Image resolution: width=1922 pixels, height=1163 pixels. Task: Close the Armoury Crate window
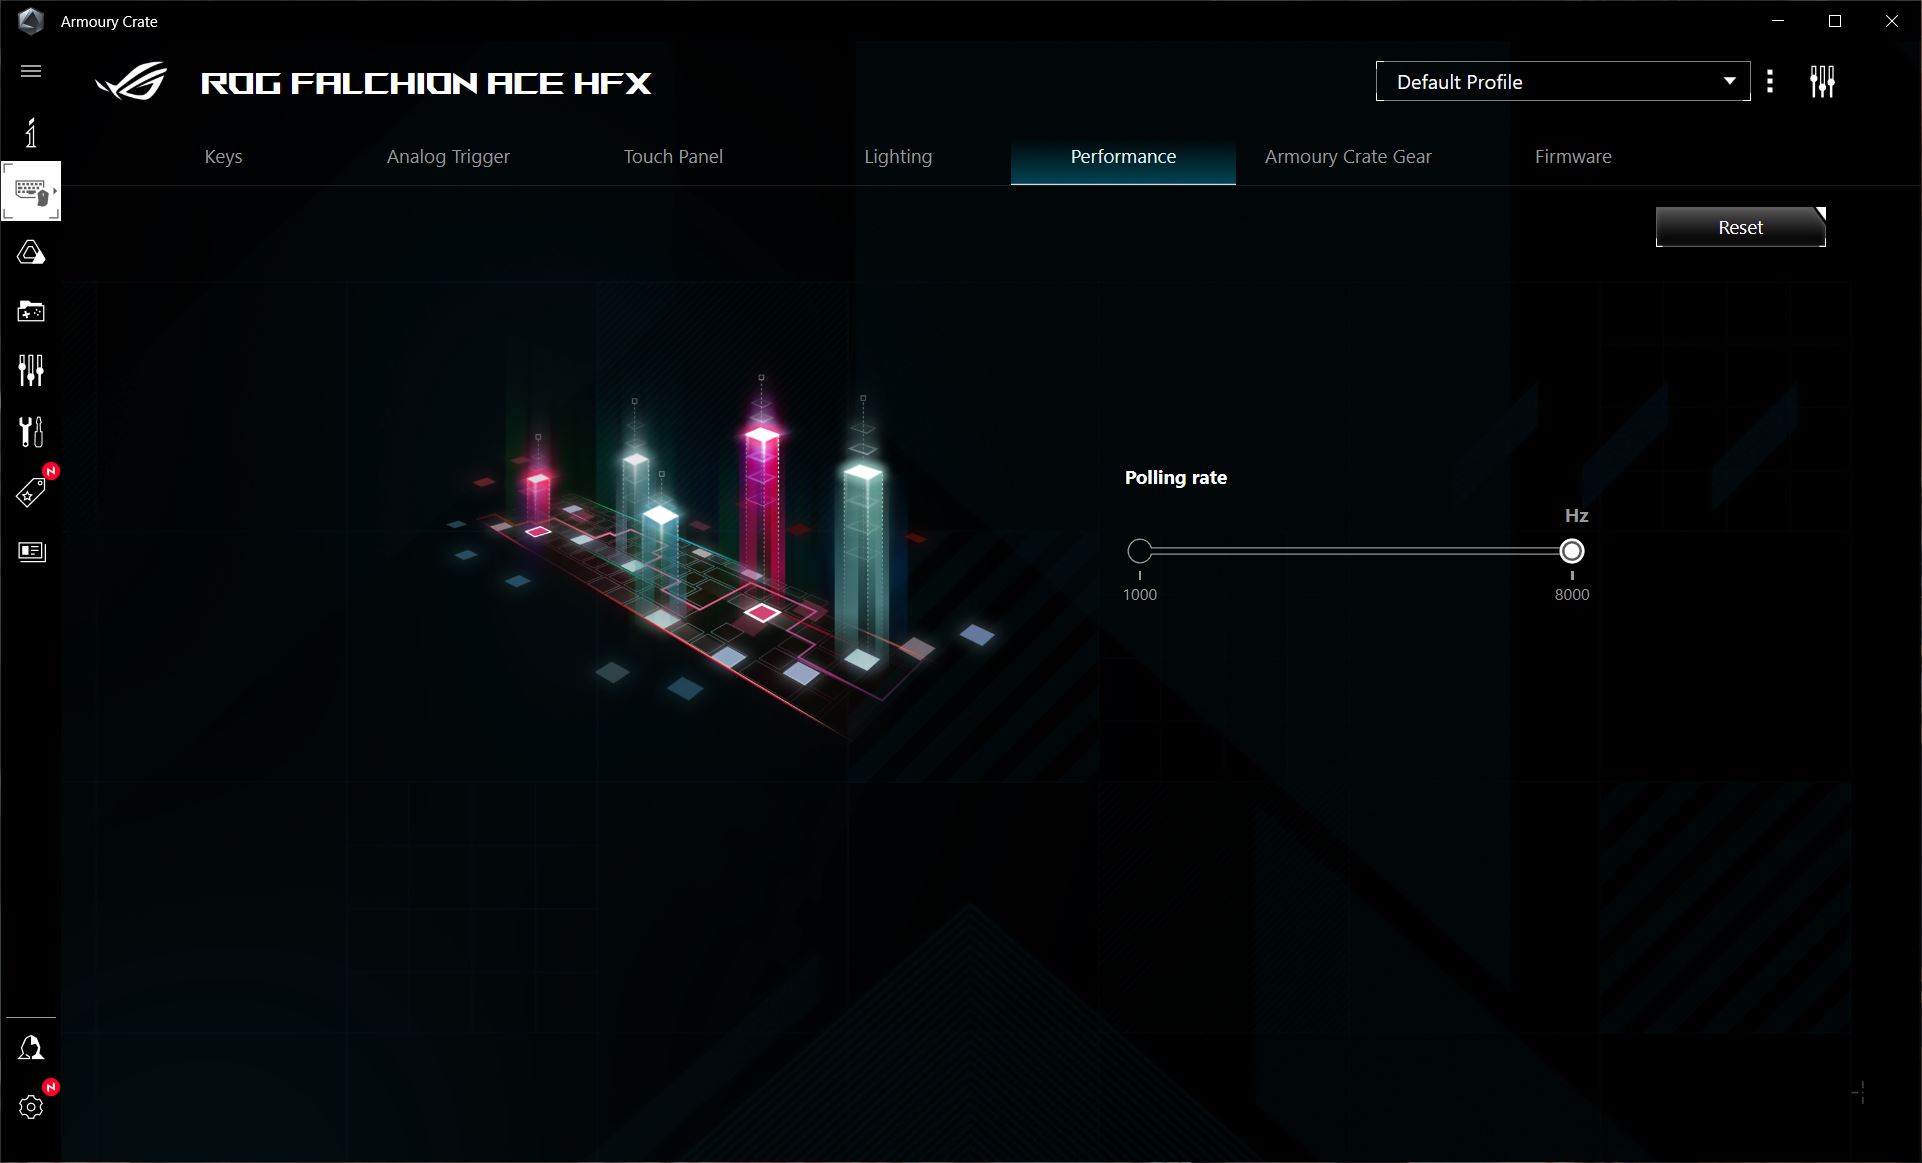point(1892,21)
